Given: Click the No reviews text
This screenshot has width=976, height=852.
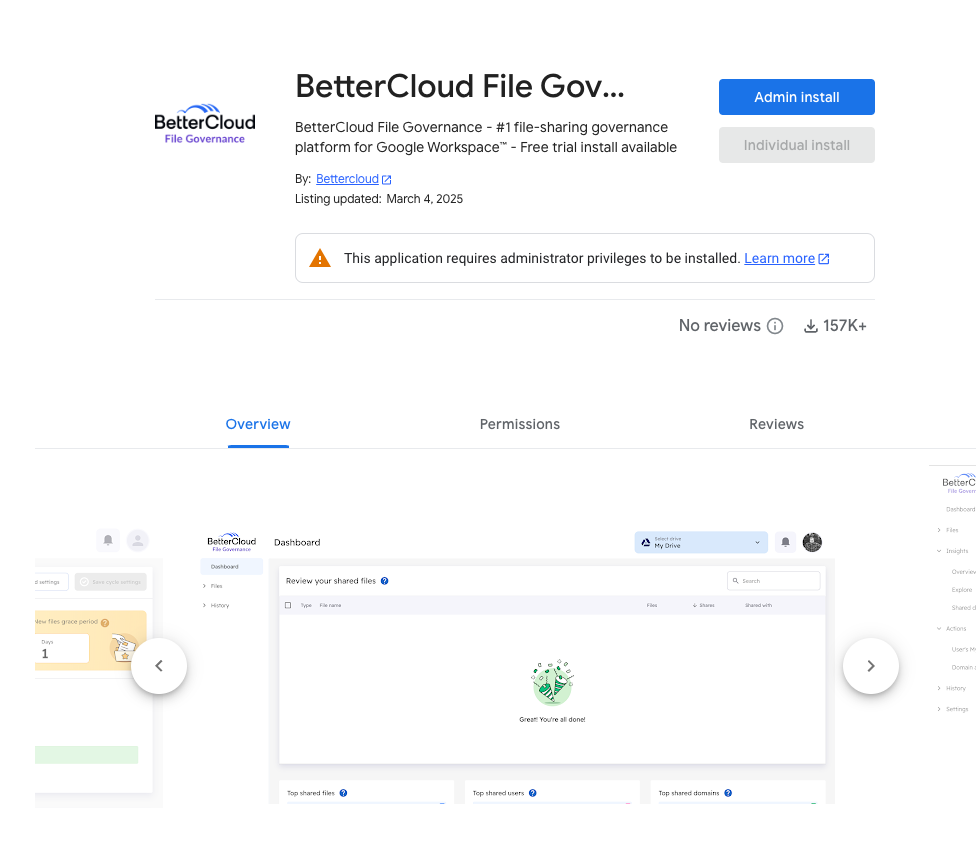Looking at the screenshot, I should [720, 326].
